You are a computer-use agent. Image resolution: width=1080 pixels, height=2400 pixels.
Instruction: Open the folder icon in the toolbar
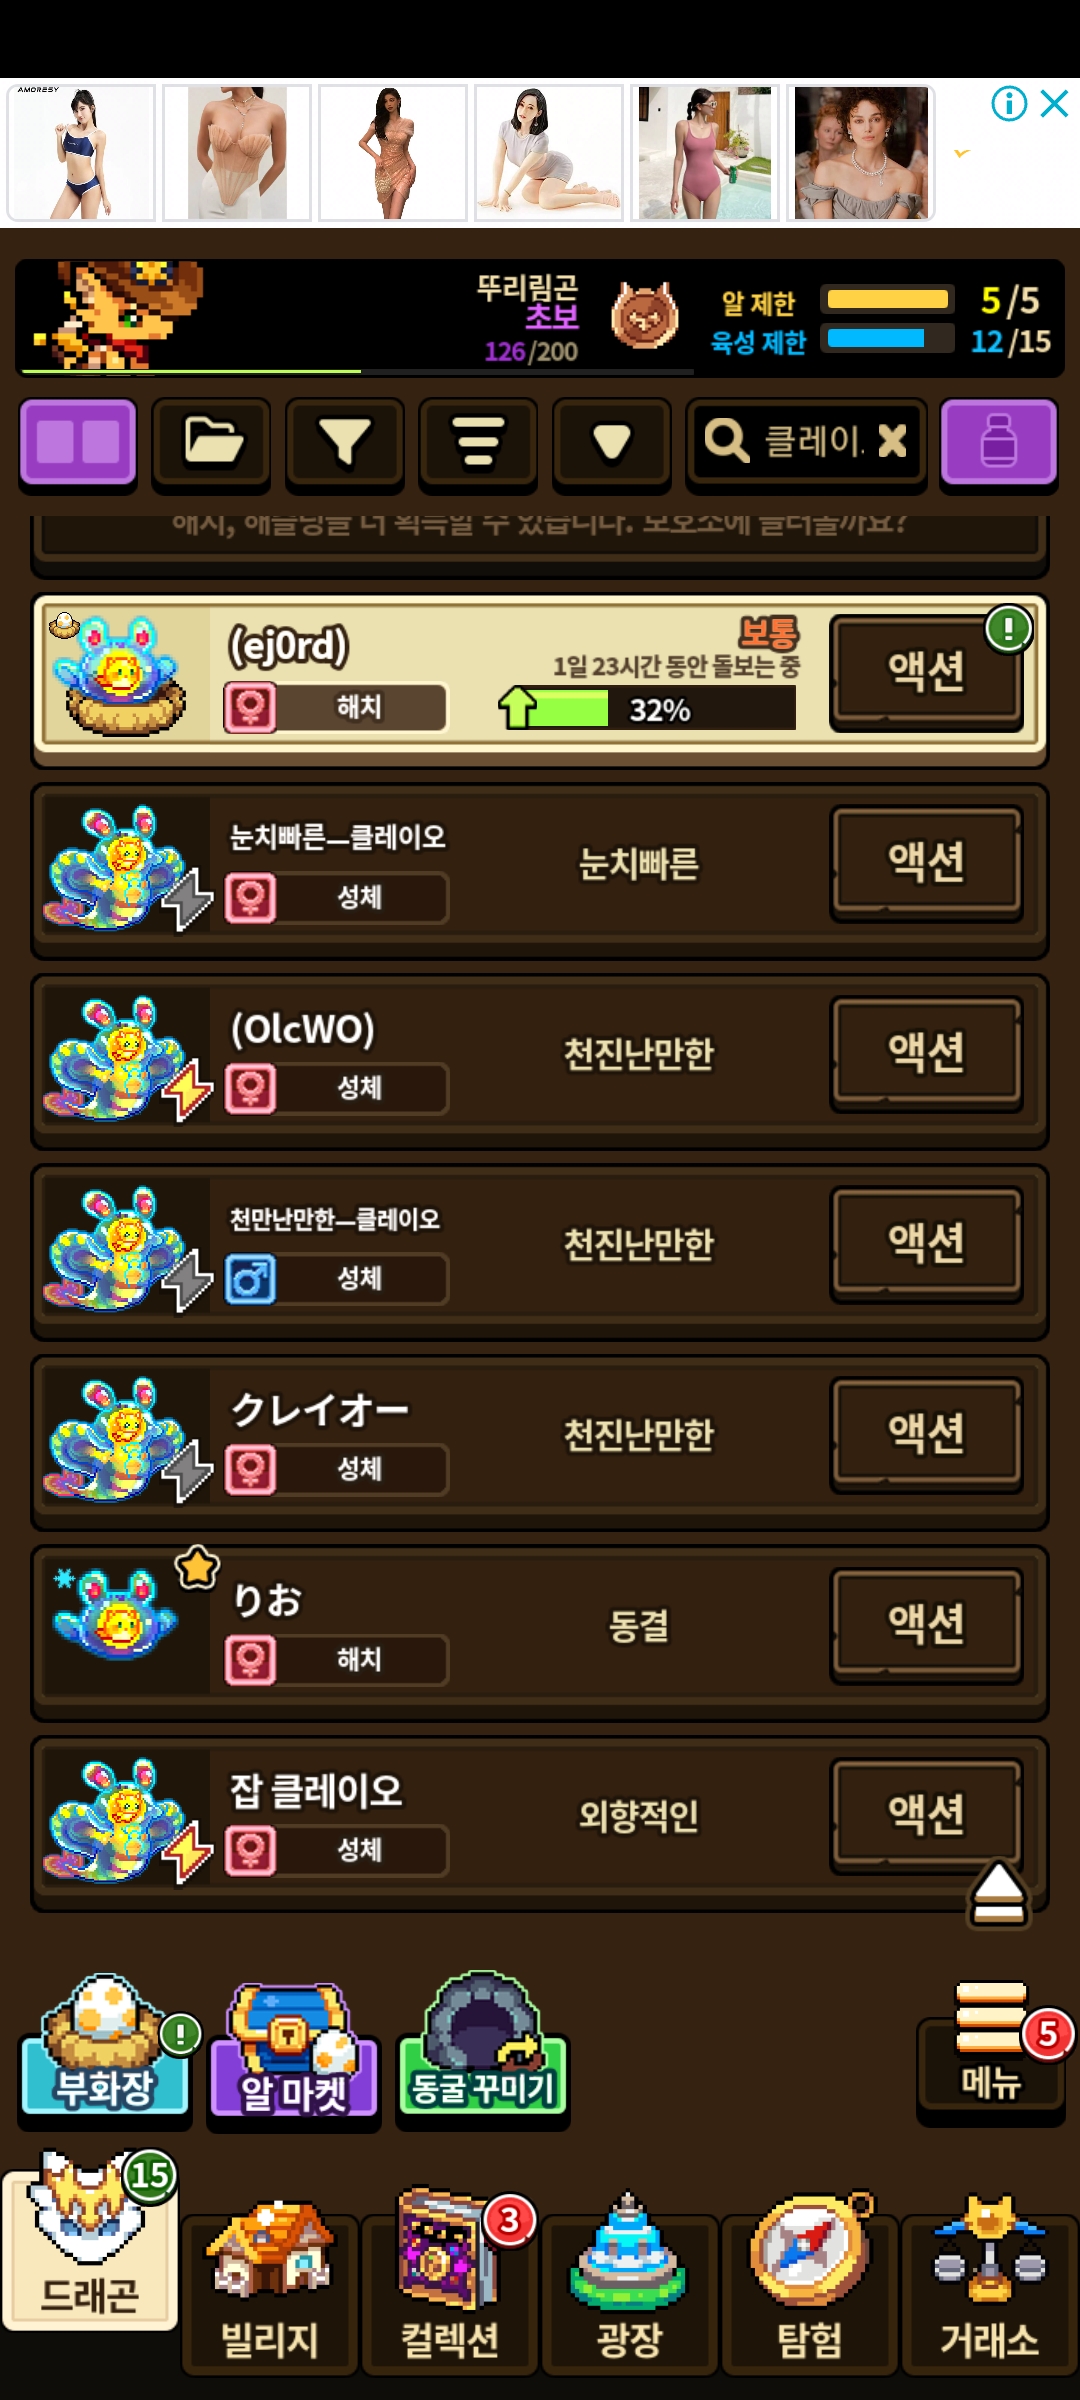pyautogui.click(x=211, y=443)
